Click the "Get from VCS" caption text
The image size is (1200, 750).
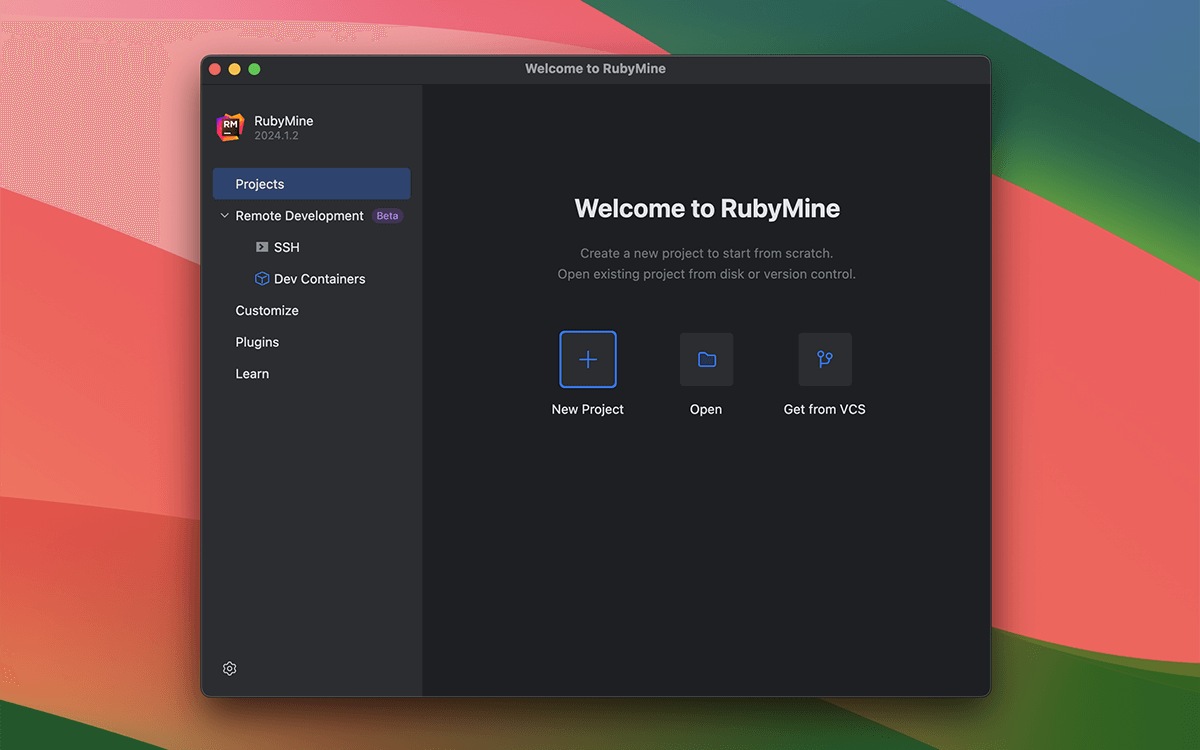(825, 409)
